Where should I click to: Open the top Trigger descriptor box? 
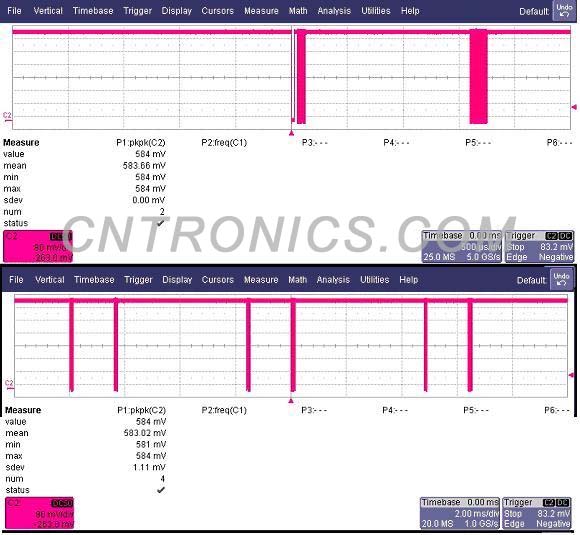tap(539, 246)
